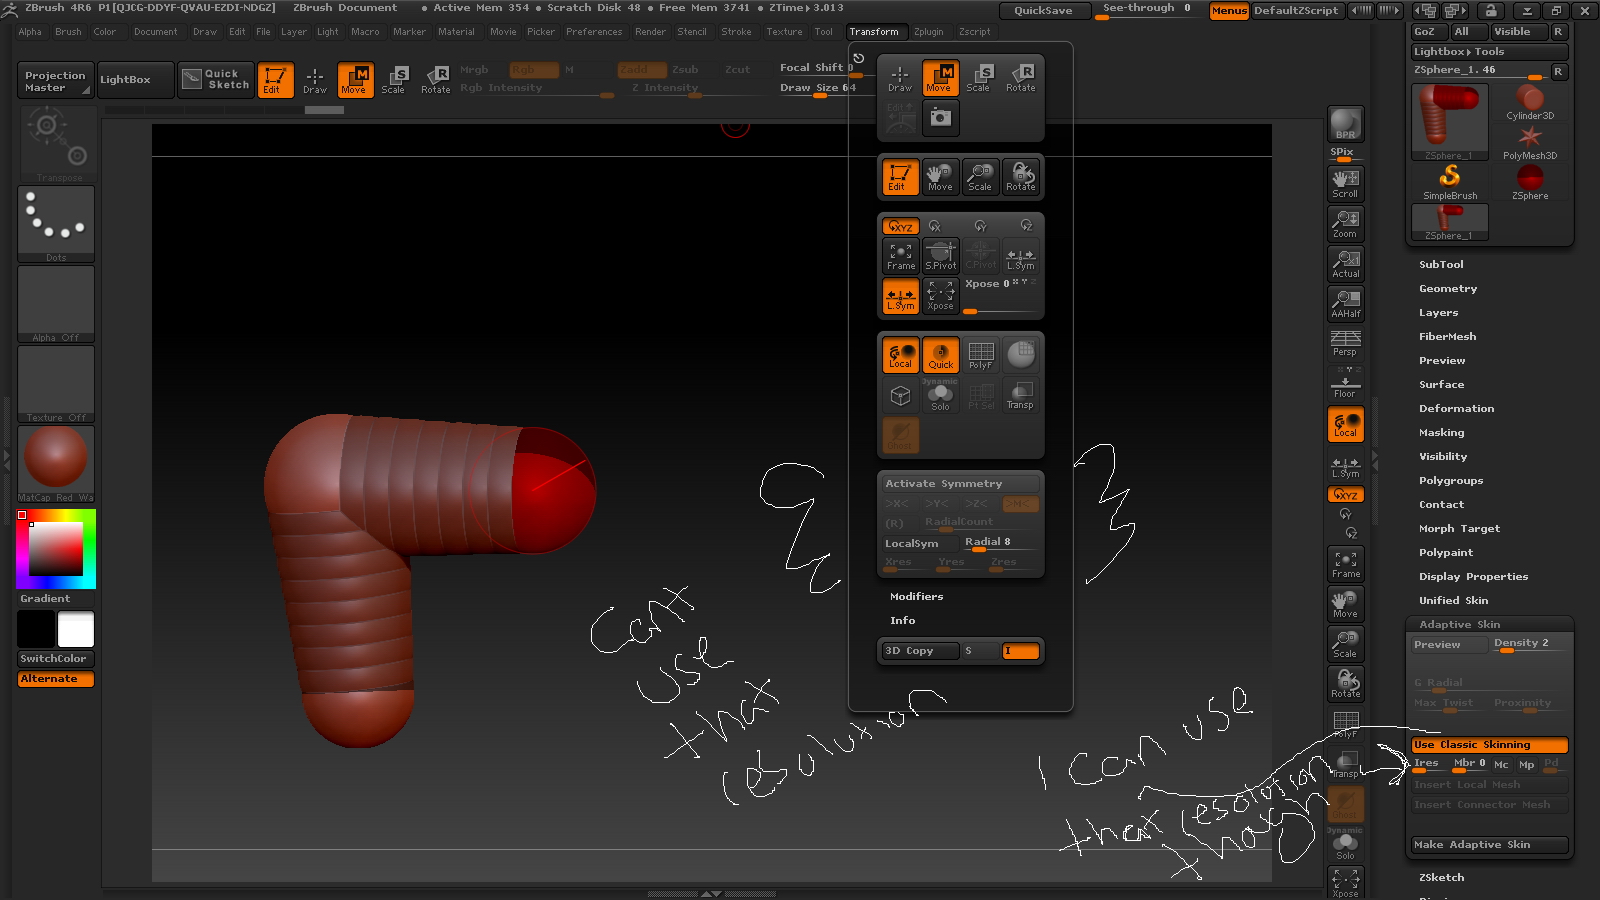Activate Quick Sketch mode
The image size is (1600, 900).
click(215, 80)
